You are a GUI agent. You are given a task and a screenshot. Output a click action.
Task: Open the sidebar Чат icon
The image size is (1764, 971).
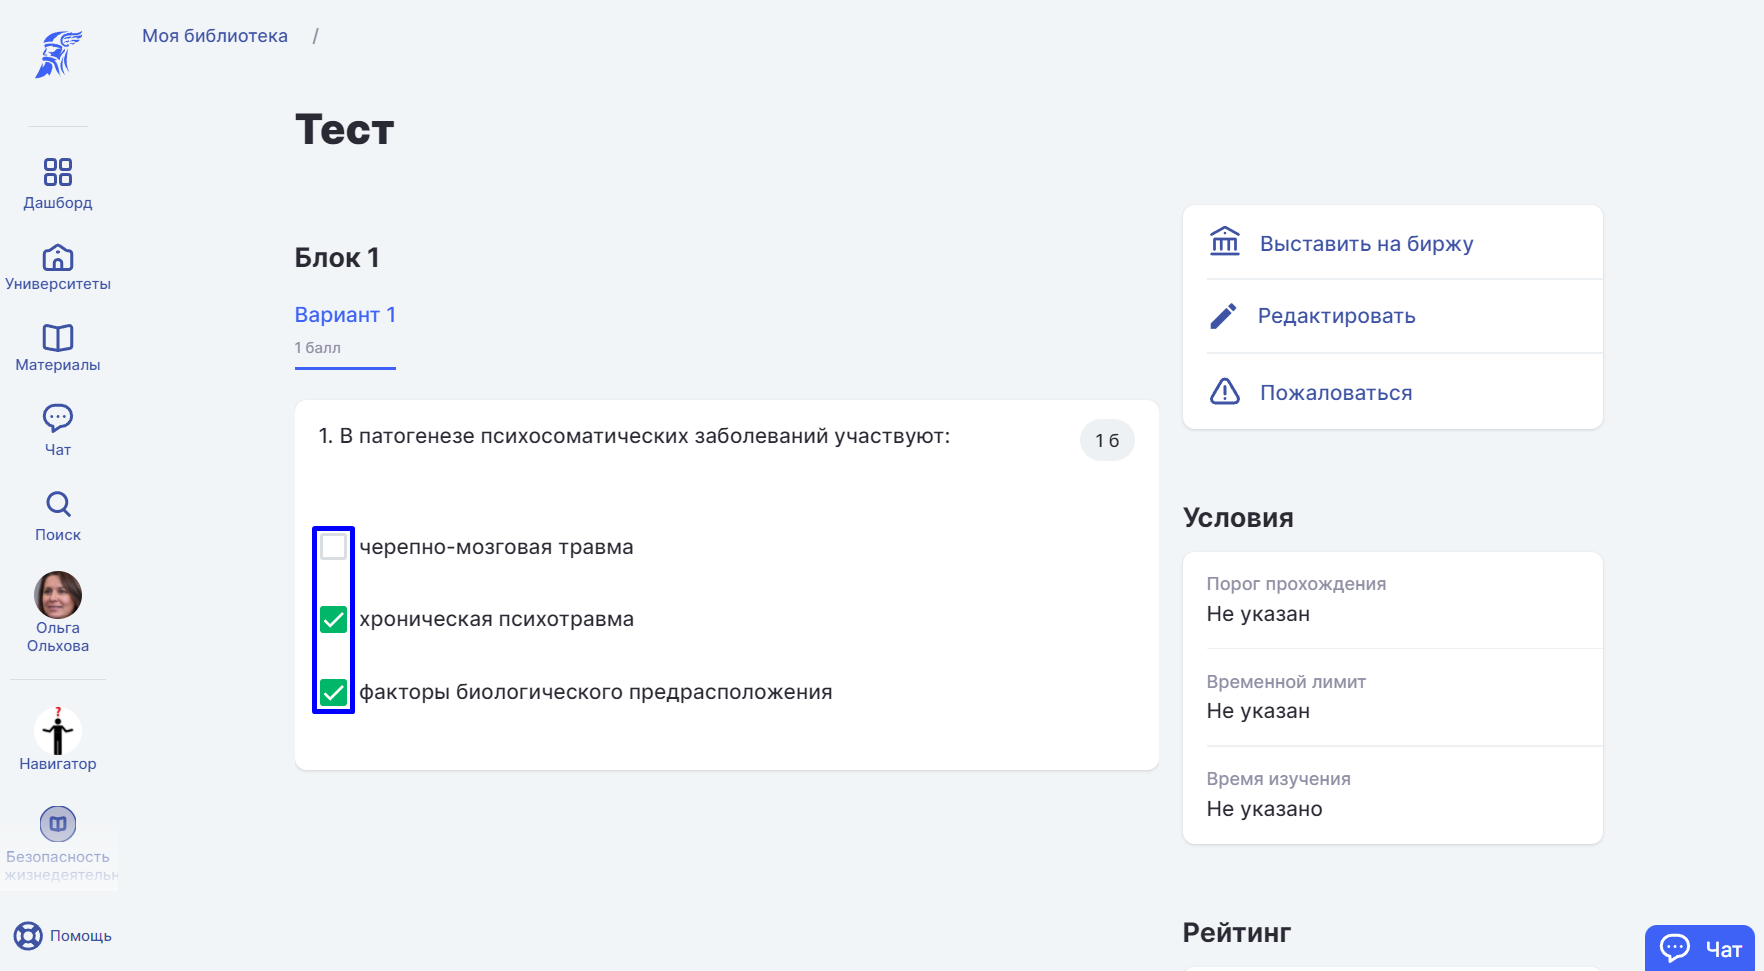58,417
